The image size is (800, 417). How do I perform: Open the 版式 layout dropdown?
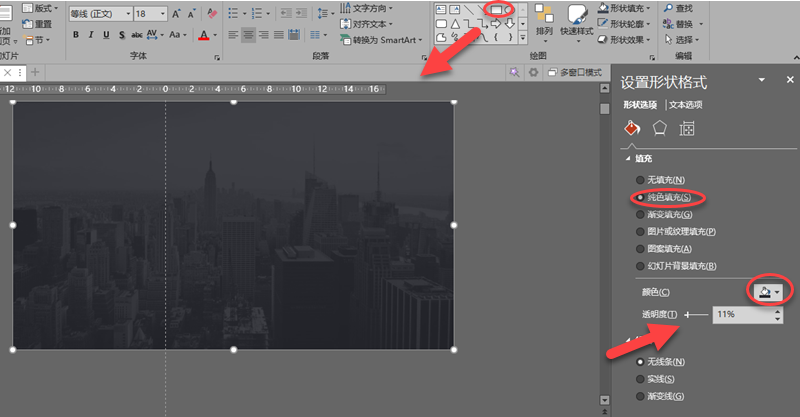(40, 8)
